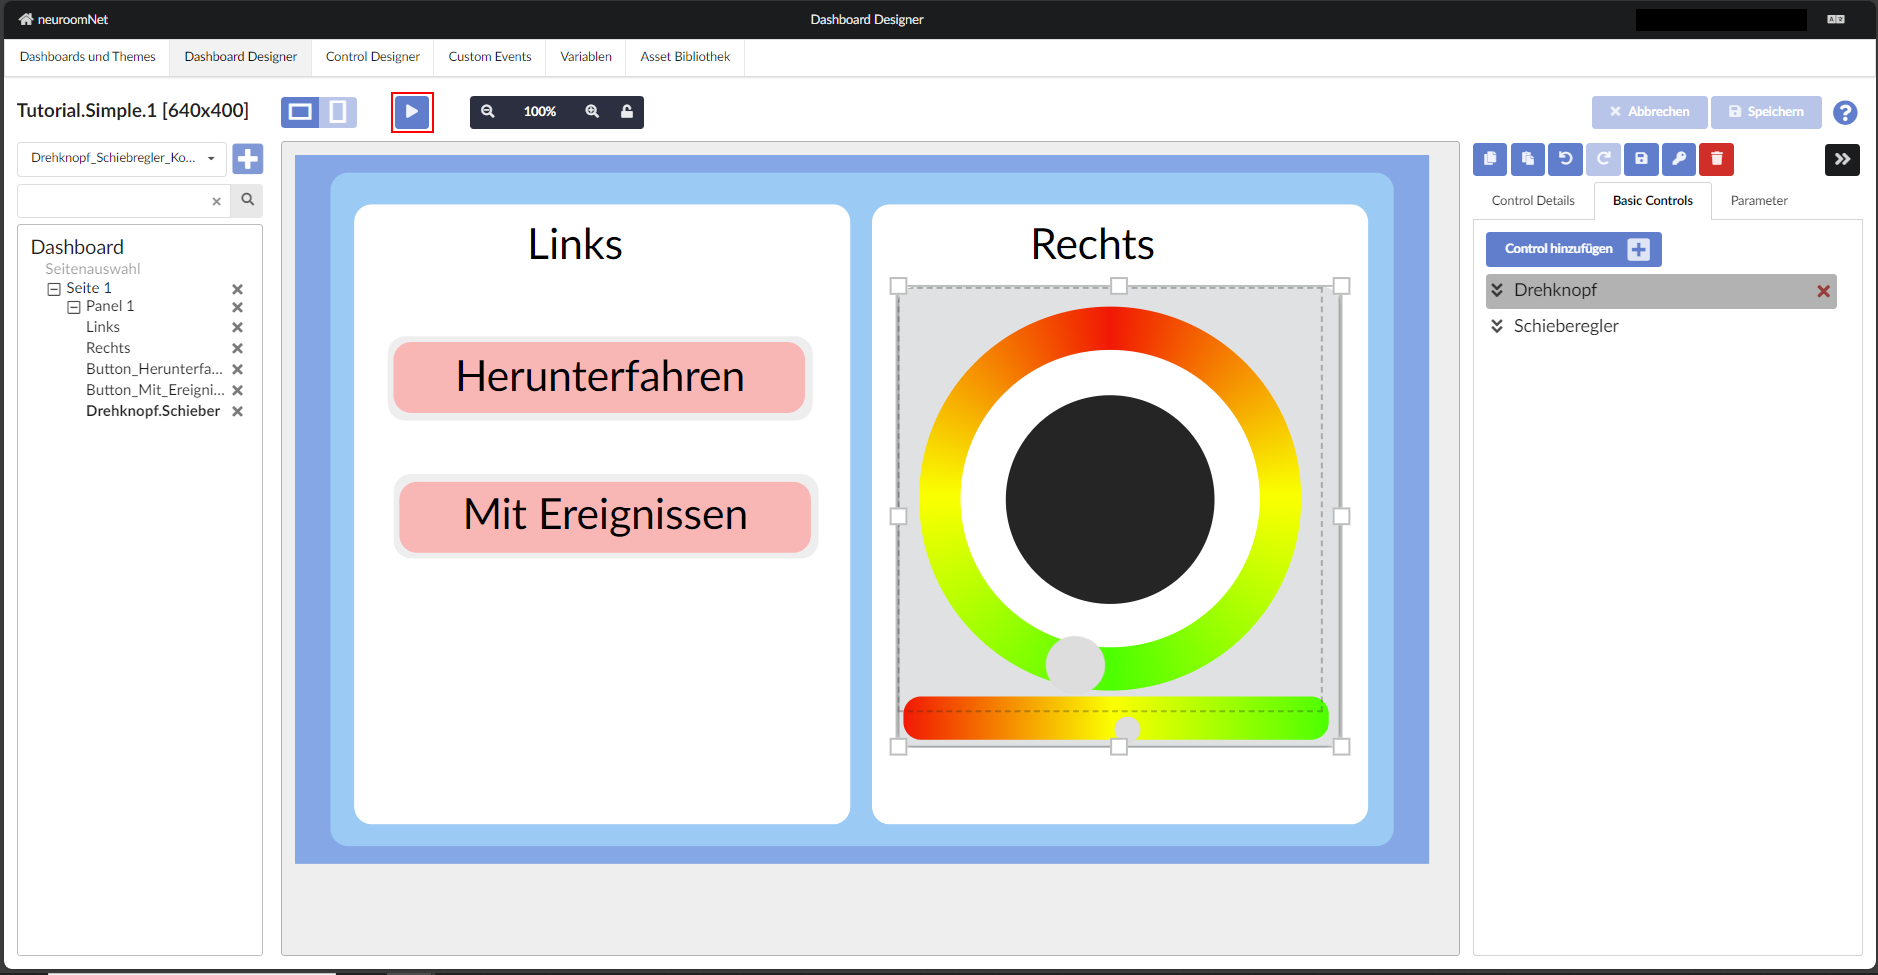Click the blue help question mark icon
This screenshot has height=975, width=1878.
(1845, 113)
